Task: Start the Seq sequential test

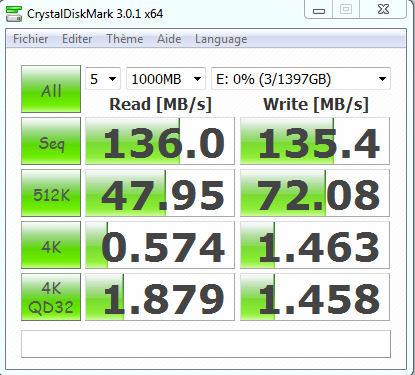Action: point(51,141)
